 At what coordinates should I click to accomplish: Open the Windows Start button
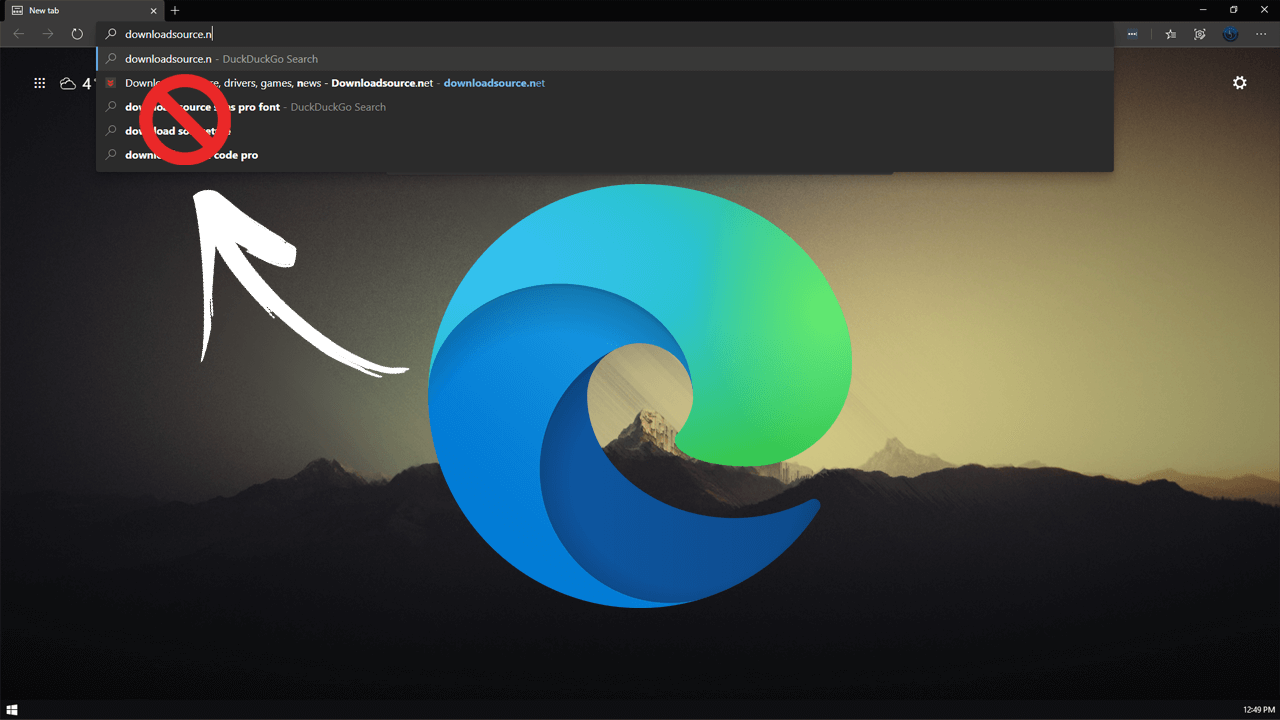(12, 710)
